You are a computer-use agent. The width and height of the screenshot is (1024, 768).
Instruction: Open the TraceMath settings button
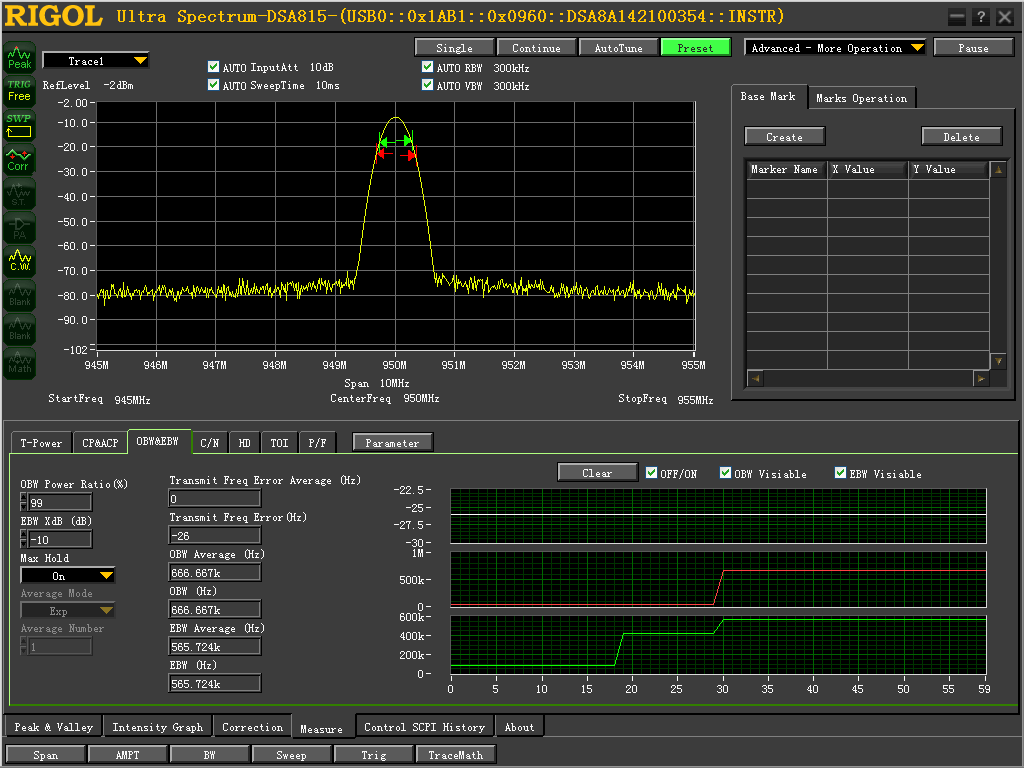(455, 755)
